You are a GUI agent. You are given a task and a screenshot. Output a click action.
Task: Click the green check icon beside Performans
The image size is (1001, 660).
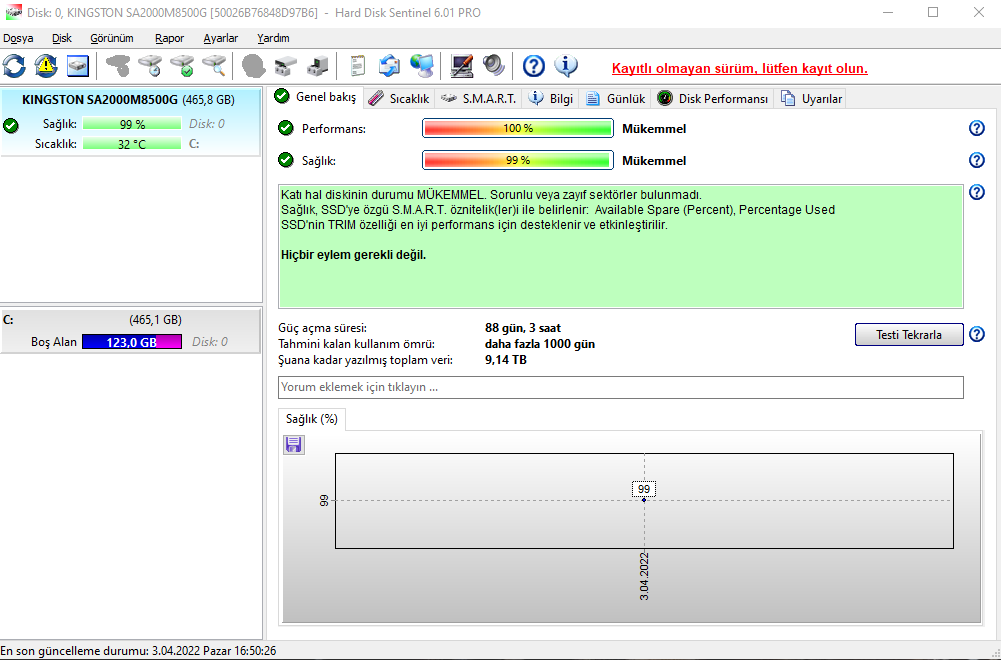(x=286, y=128)
